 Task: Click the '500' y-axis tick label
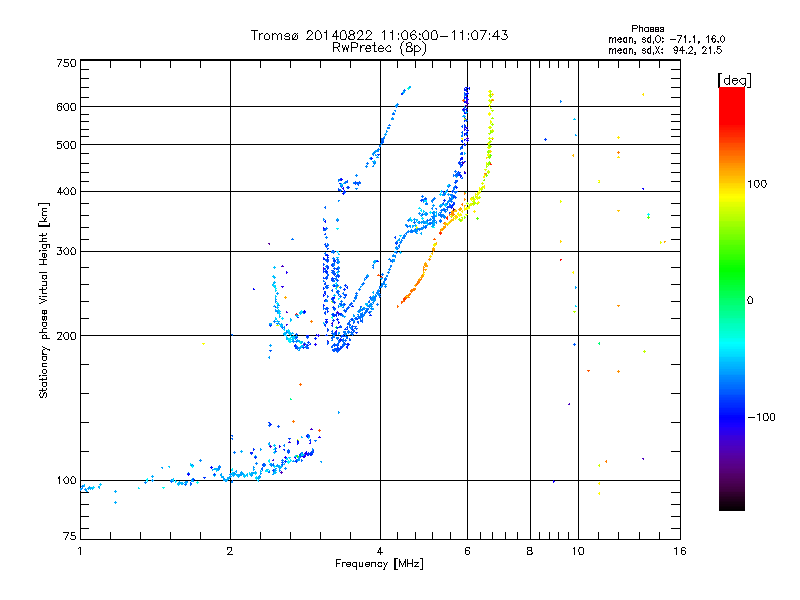tap(66, 145)
